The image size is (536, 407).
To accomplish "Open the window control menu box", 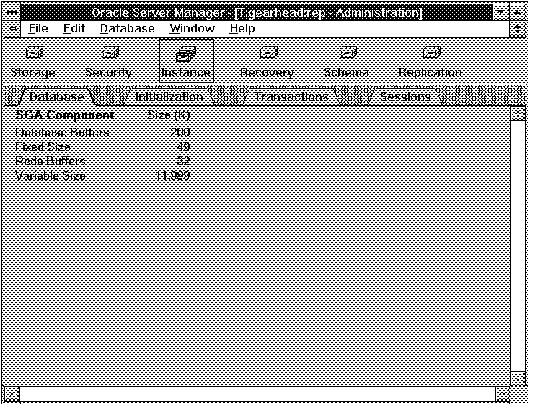I will pyautogui.click(x=11, y=13).
